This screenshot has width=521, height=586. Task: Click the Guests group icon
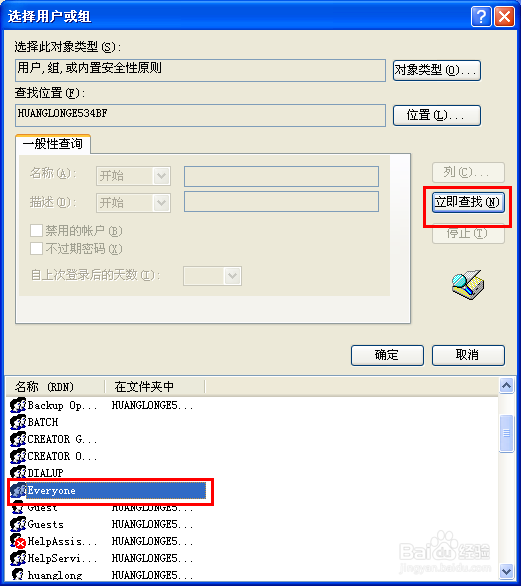[x=18, y=524]
